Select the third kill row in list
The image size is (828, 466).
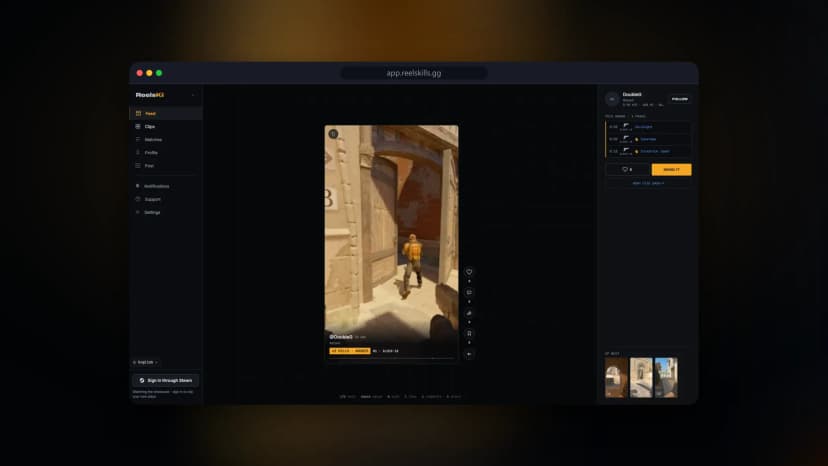click(x=648, y=151)
